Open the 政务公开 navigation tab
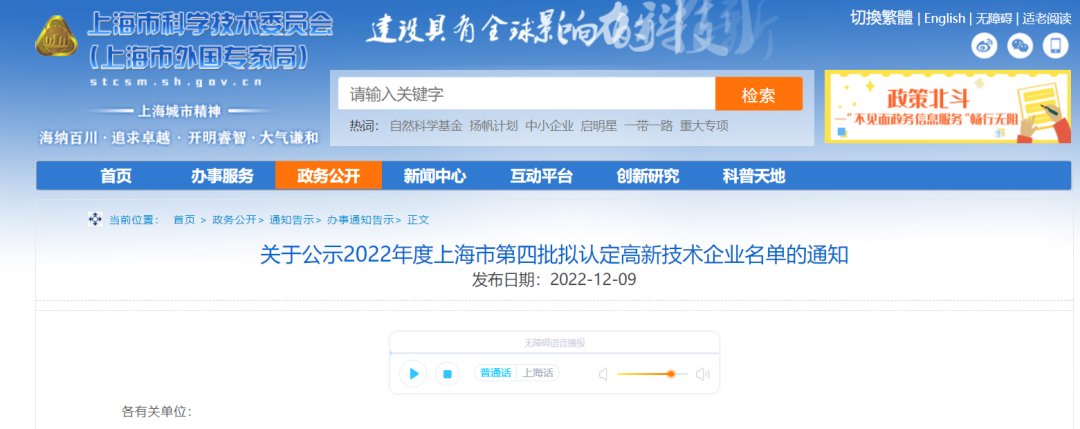1080x429 pixels. pyautogui.click(x=329, y=176)
